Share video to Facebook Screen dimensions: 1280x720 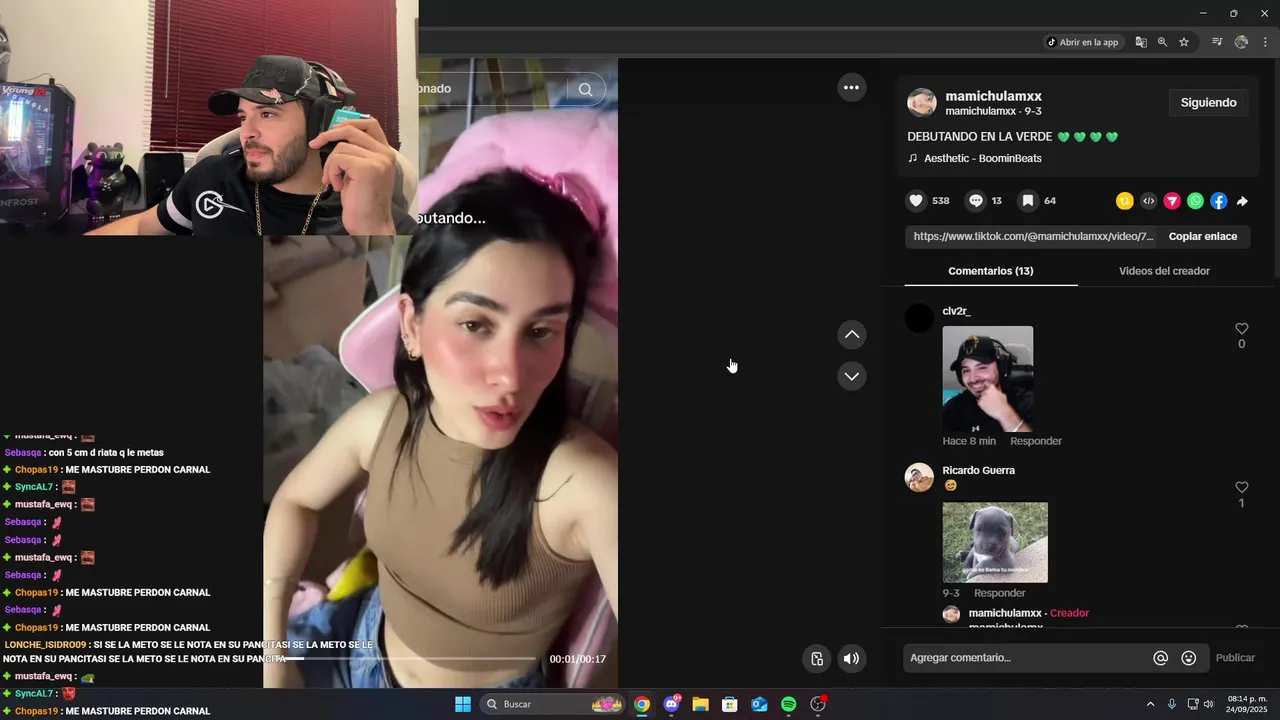(x=1218, y=201)
